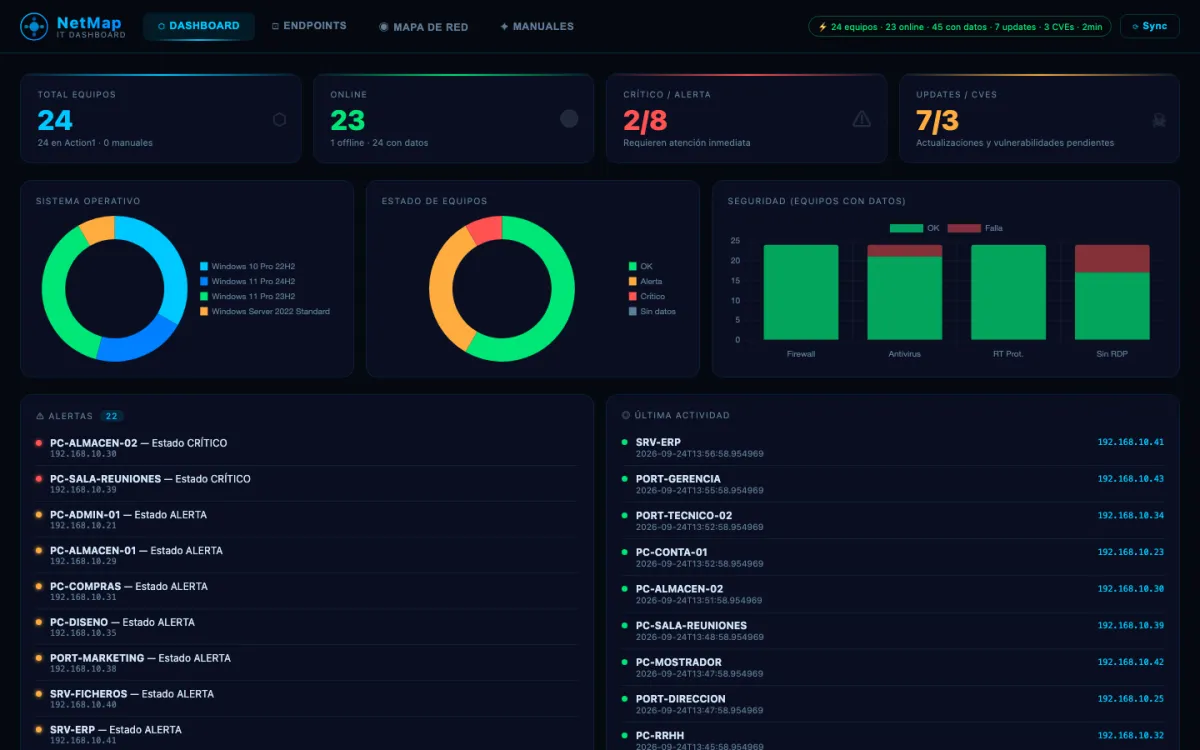Click the Sin RDP bar in the Seguridad chart

(x=1112, y=292)
